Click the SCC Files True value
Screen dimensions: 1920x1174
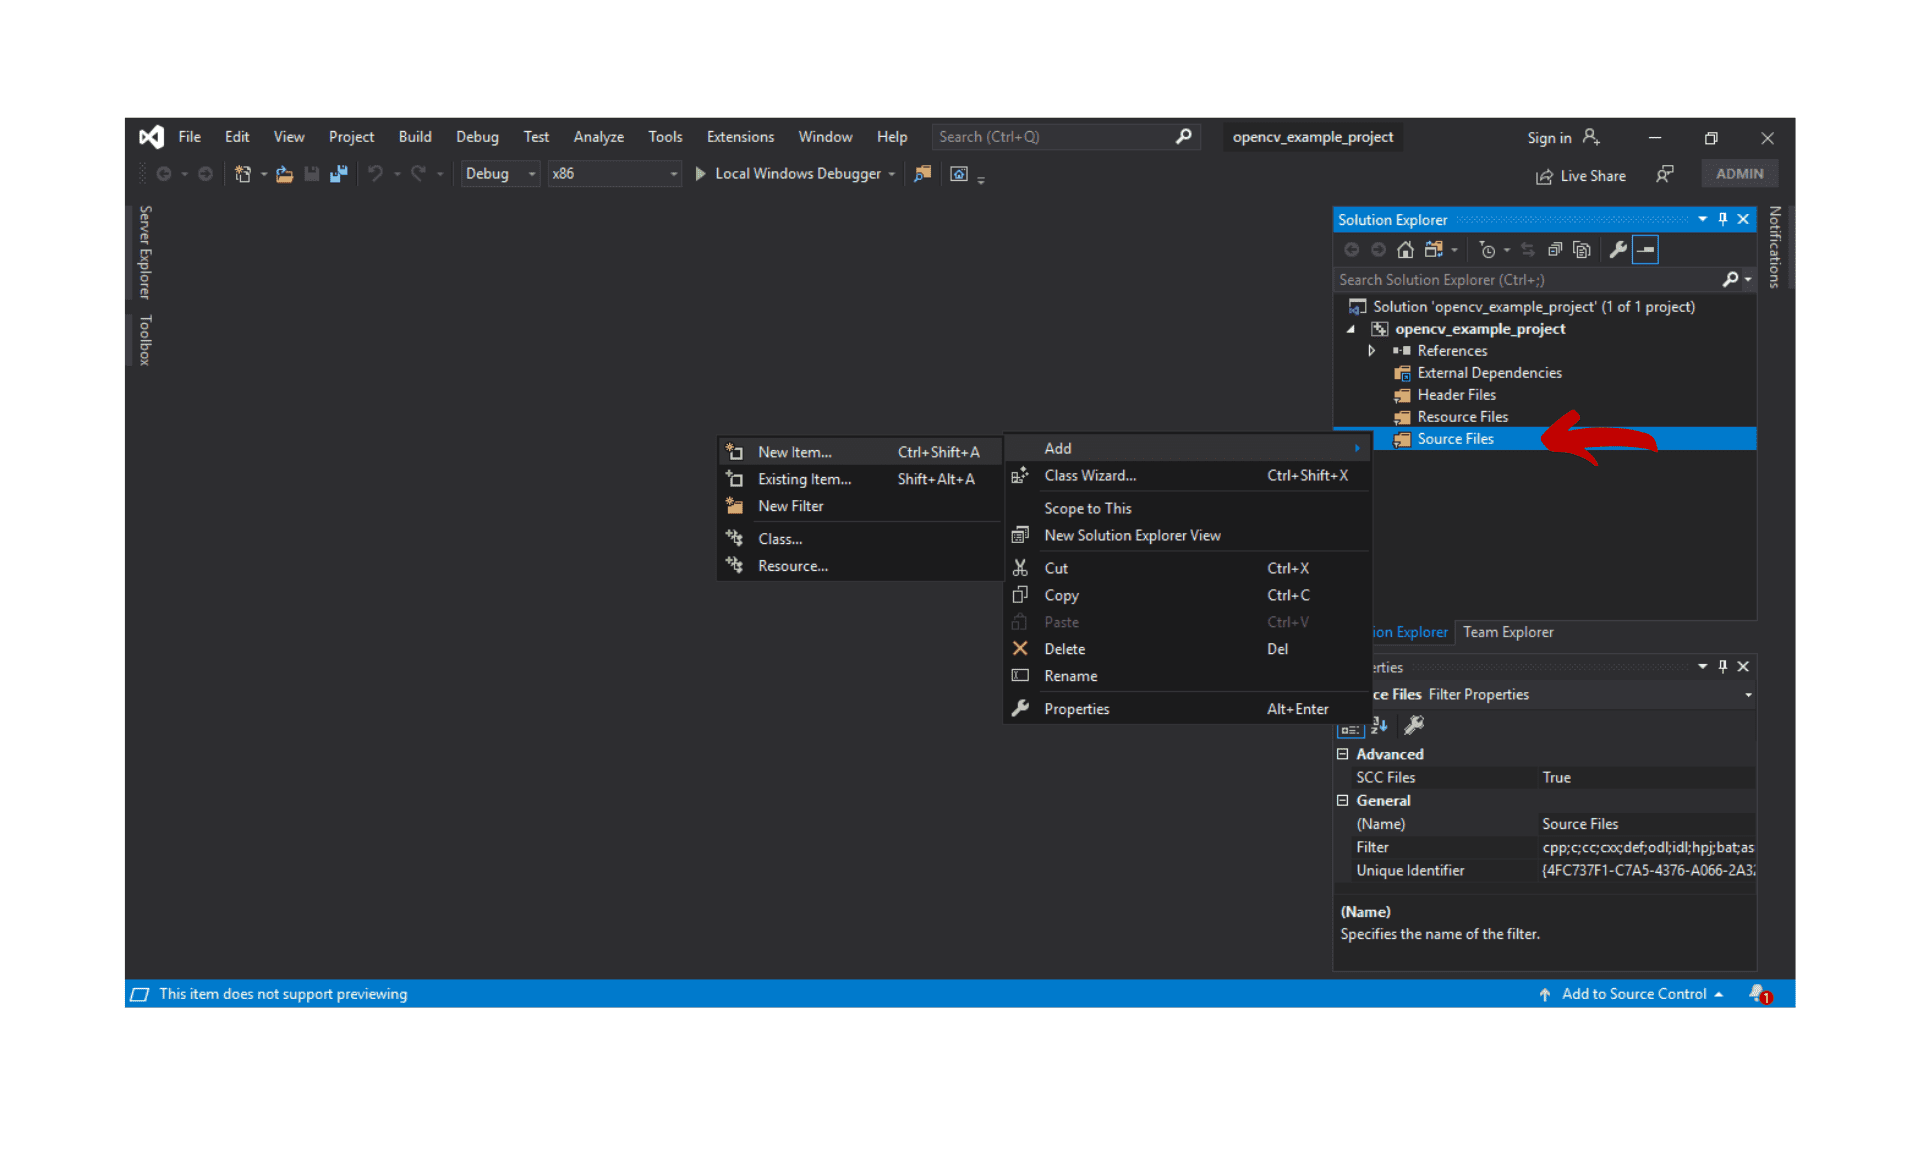pyautogui.click(x=1646, y=778)
